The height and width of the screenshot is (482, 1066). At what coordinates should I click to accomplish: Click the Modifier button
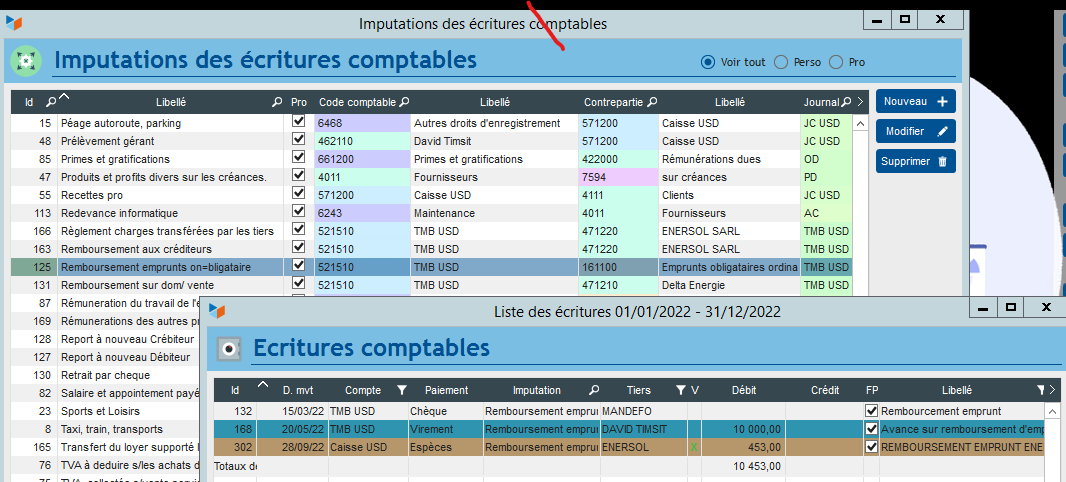[x=915, y=131]
